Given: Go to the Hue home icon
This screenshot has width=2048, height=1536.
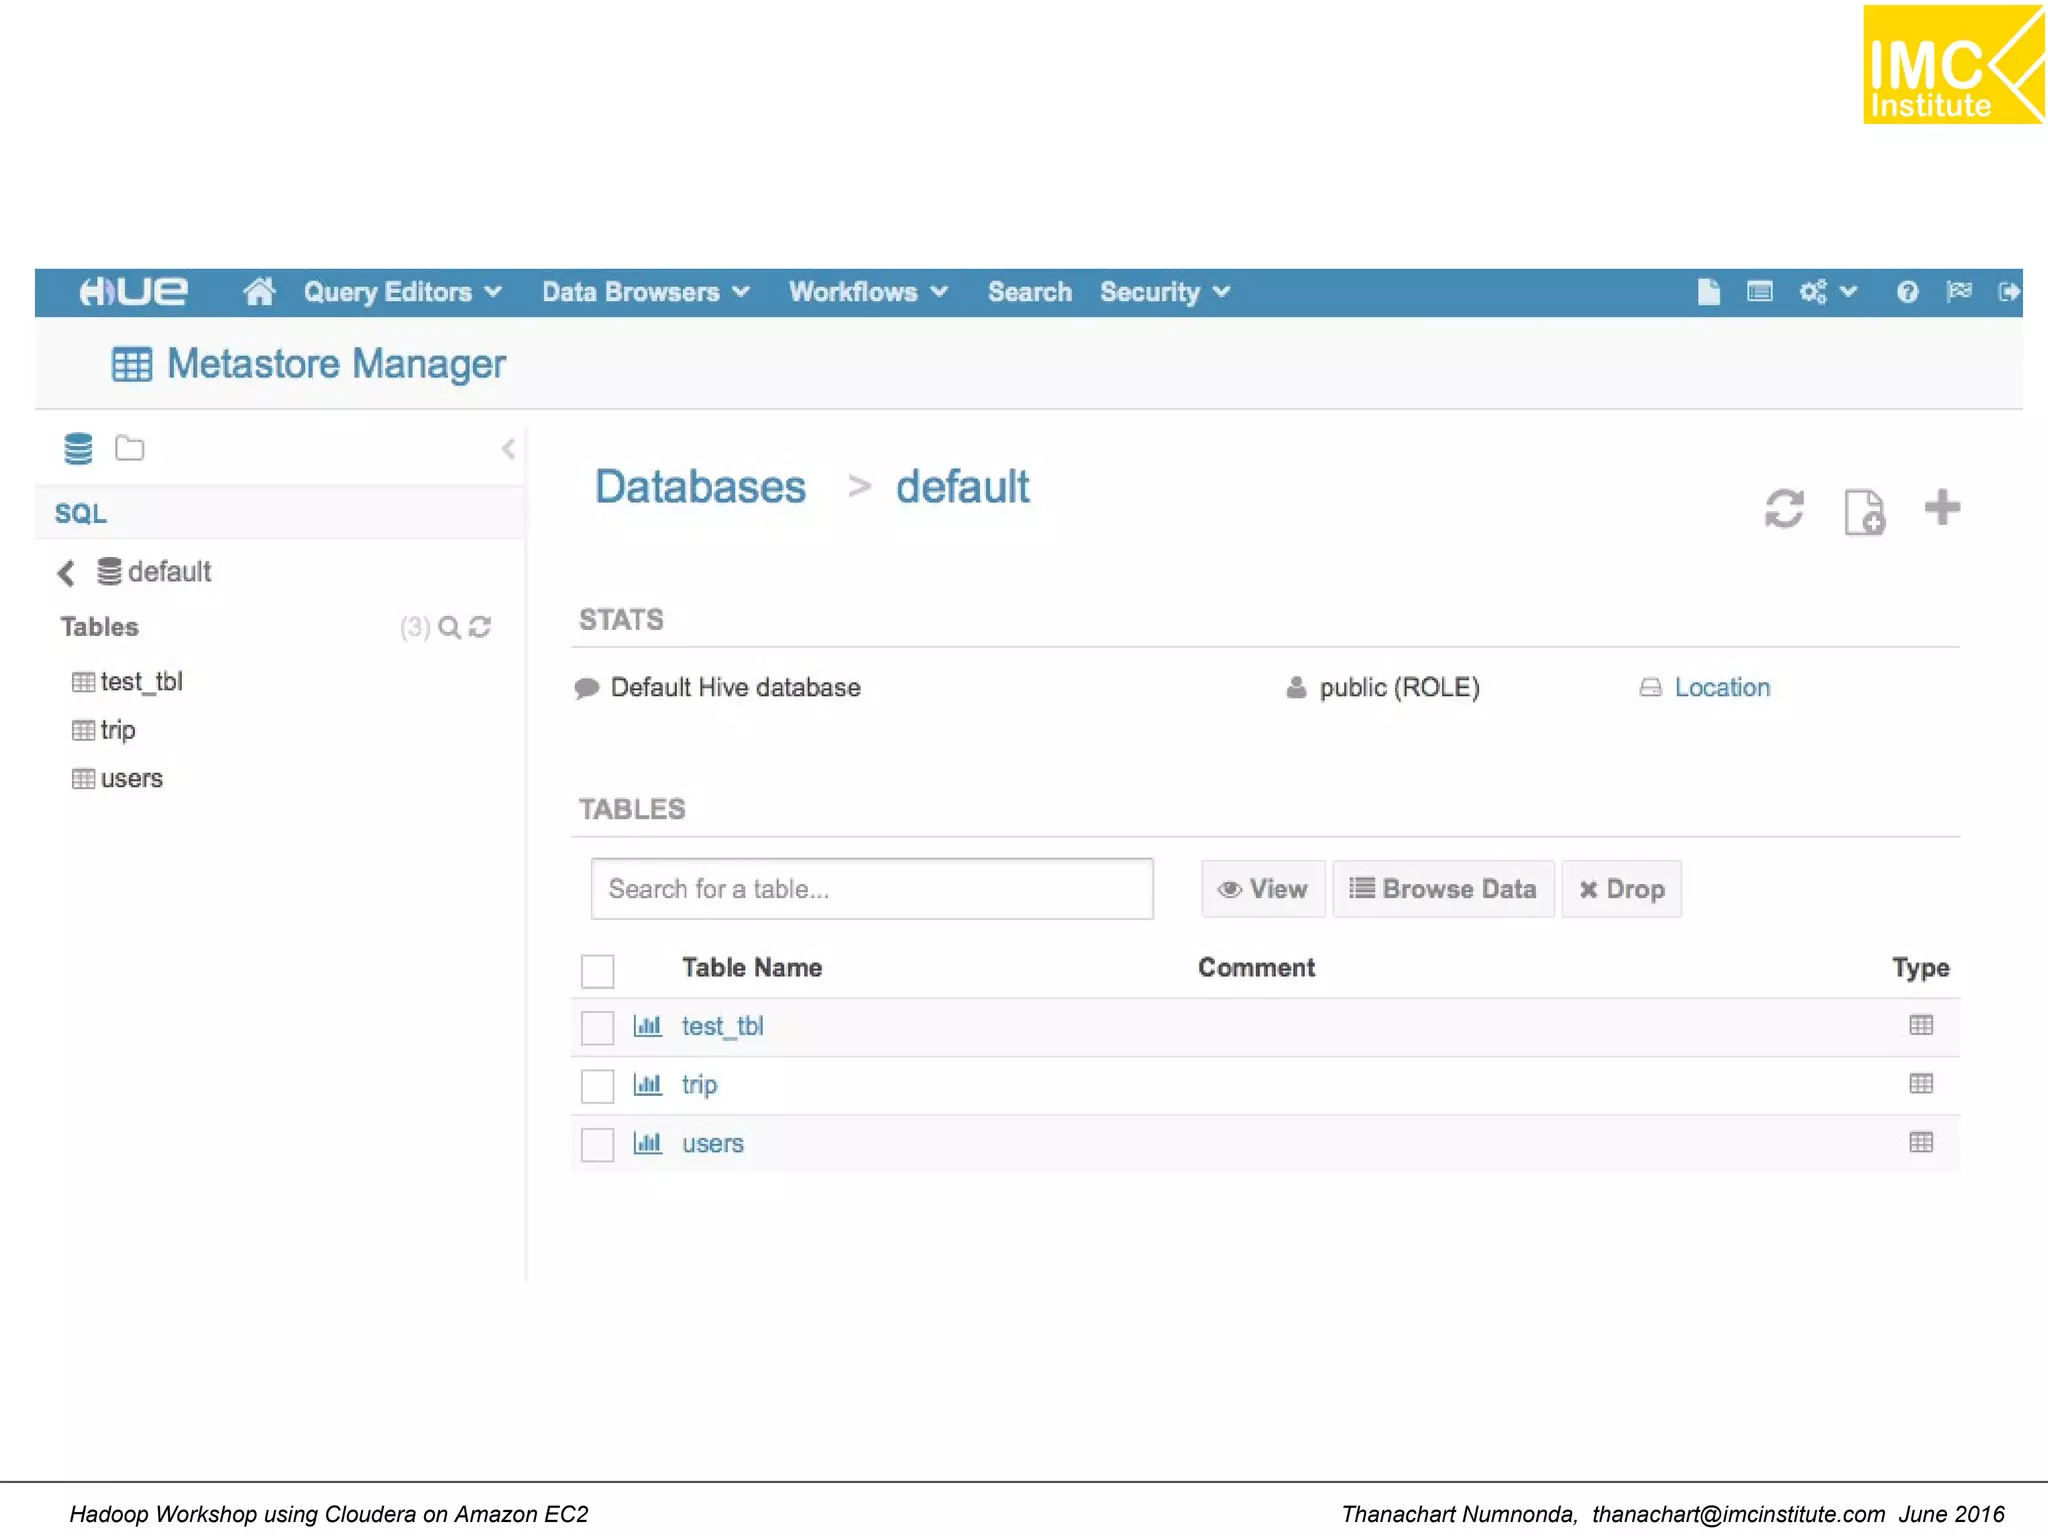Looking at the screenshot, I should 259,292.
